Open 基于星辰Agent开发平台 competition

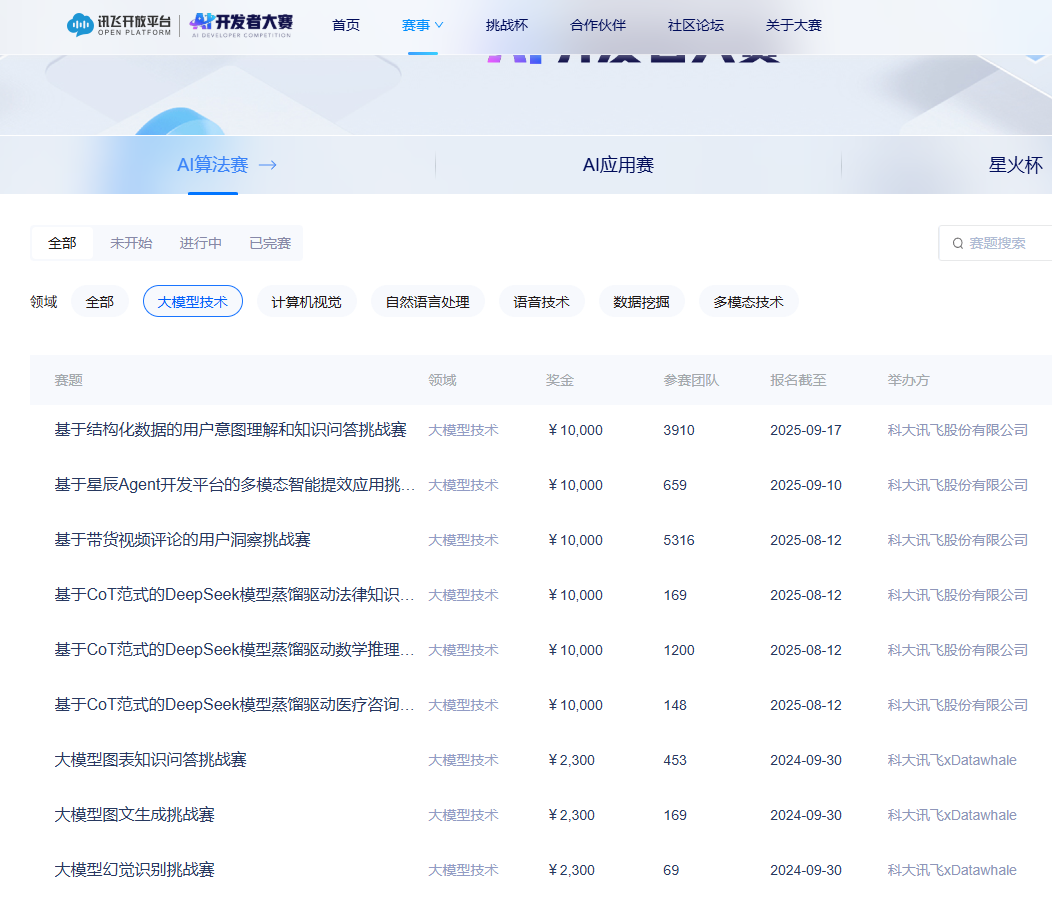coord(234,484)
